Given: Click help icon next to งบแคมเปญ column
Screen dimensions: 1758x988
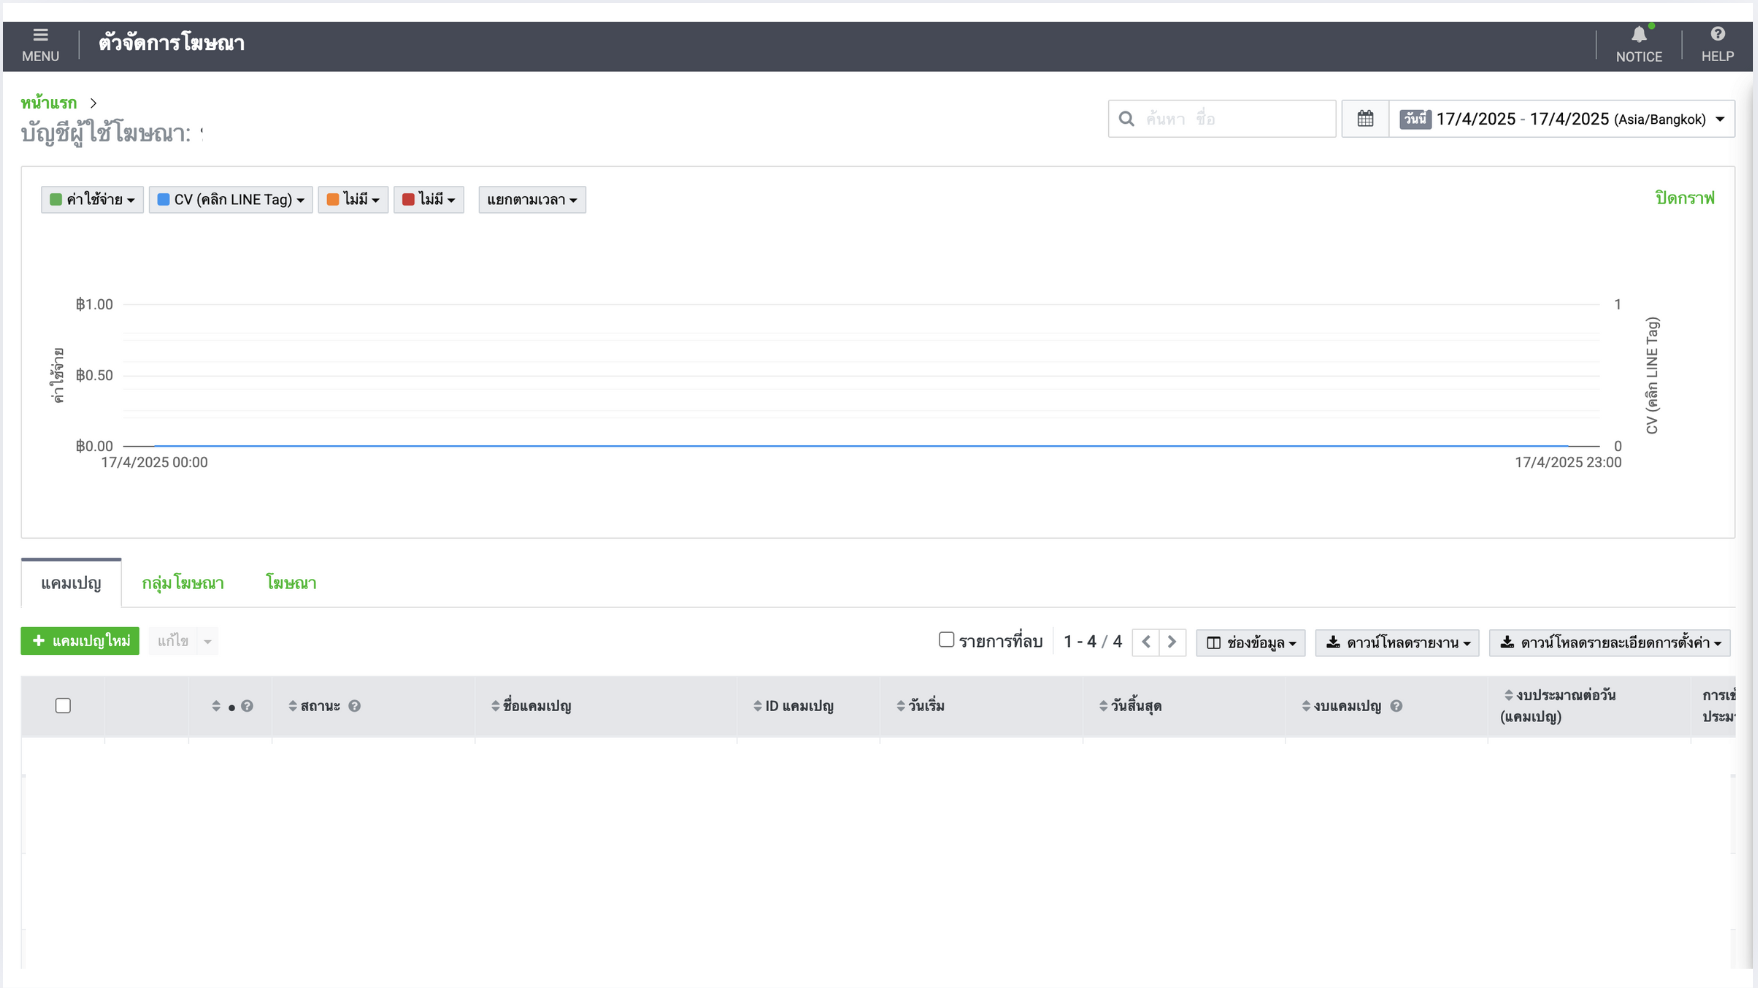Looking at the screenshot, I should tap(1396, 706).
